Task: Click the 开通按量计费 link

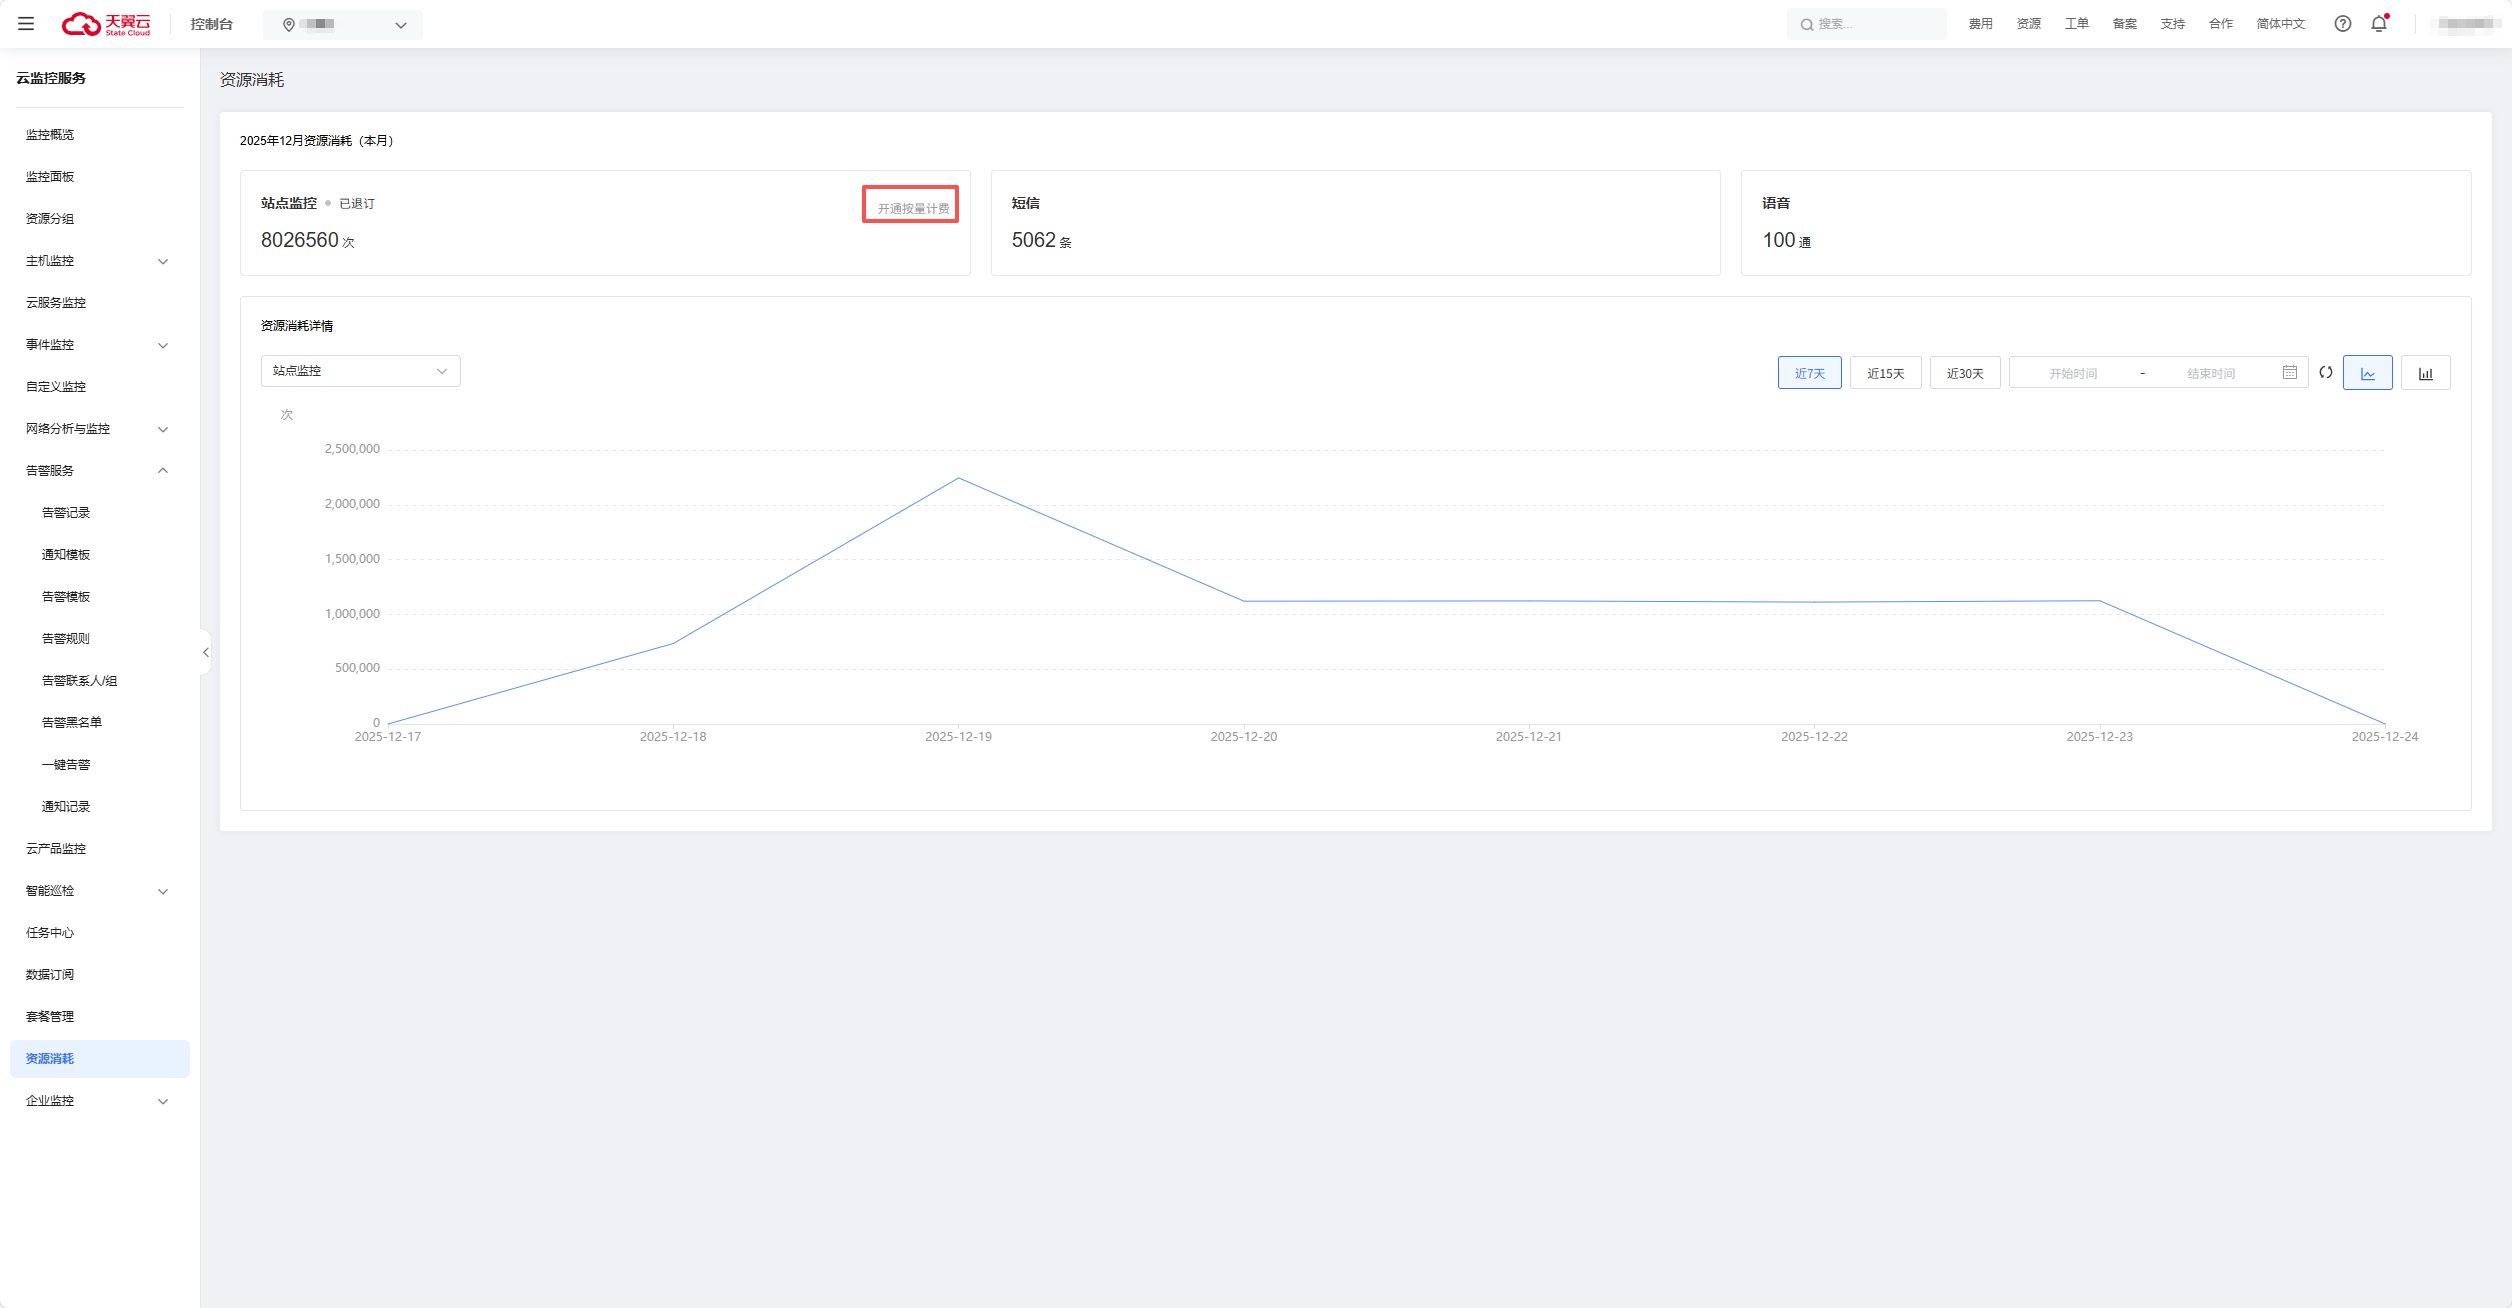Action: coord(912,208)
